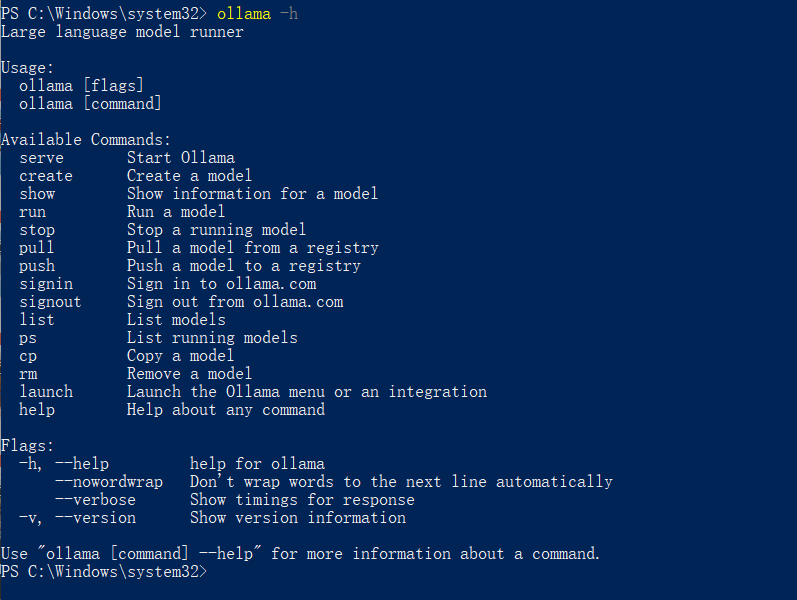Click the typed 'ollama -h' command text
Screen dimensions: 797x600
[x=257, y=14]
